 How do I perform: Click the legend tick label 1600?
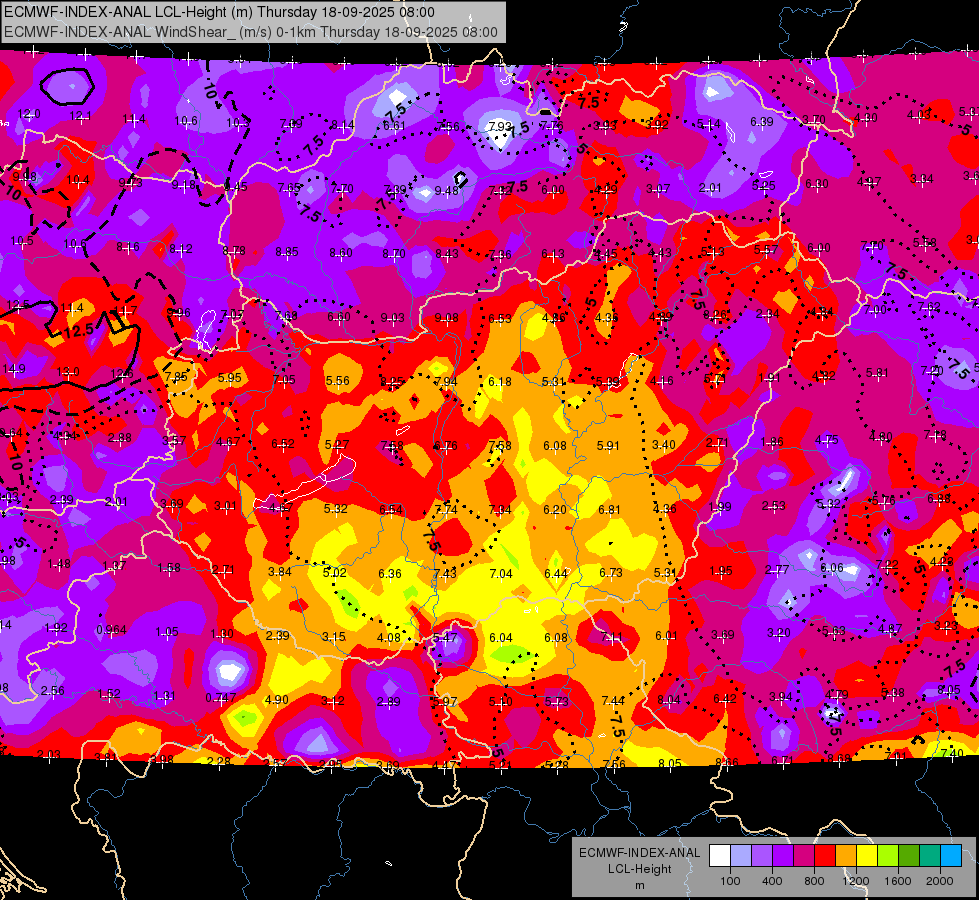tap(898, 881)
